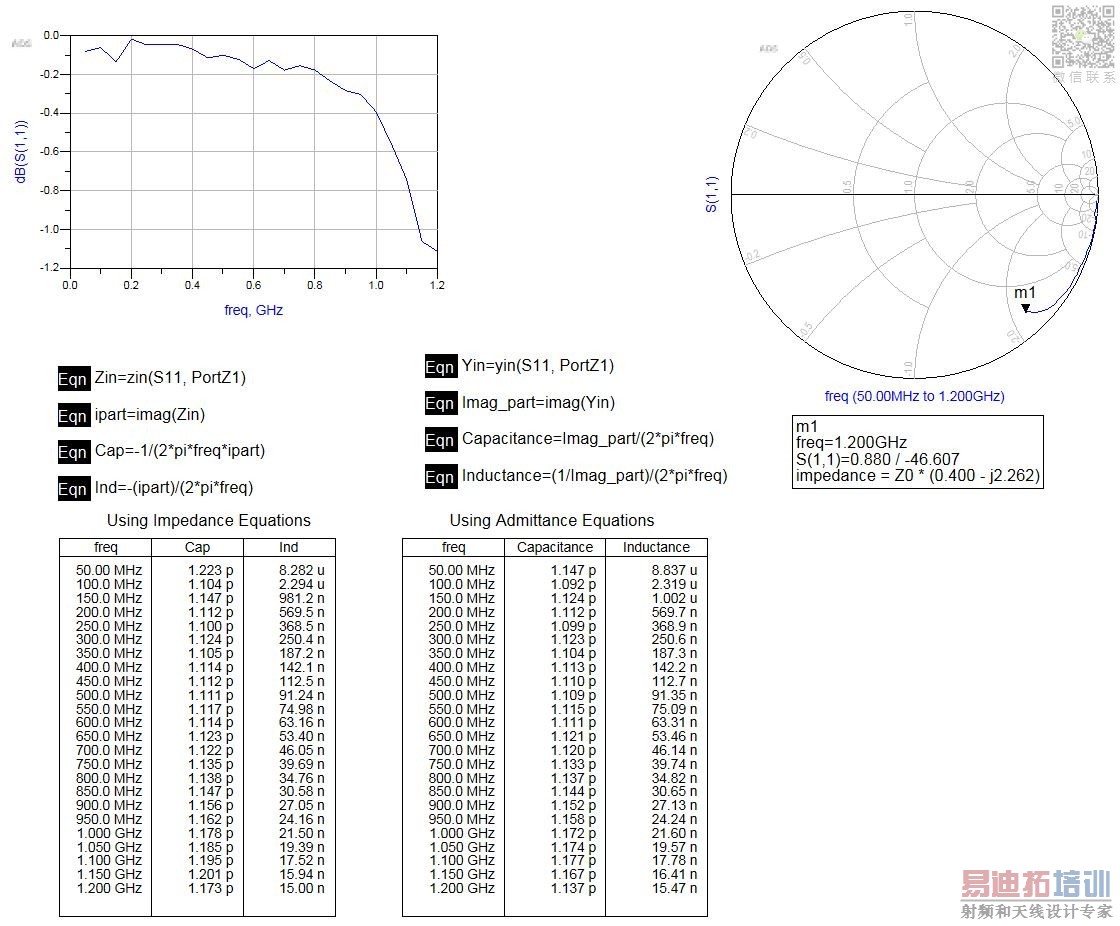The width and height of the screenshot is (1120, 926).
Task: Click the m1 label on the Smith chart
Action: click(x=1025, y=293)
